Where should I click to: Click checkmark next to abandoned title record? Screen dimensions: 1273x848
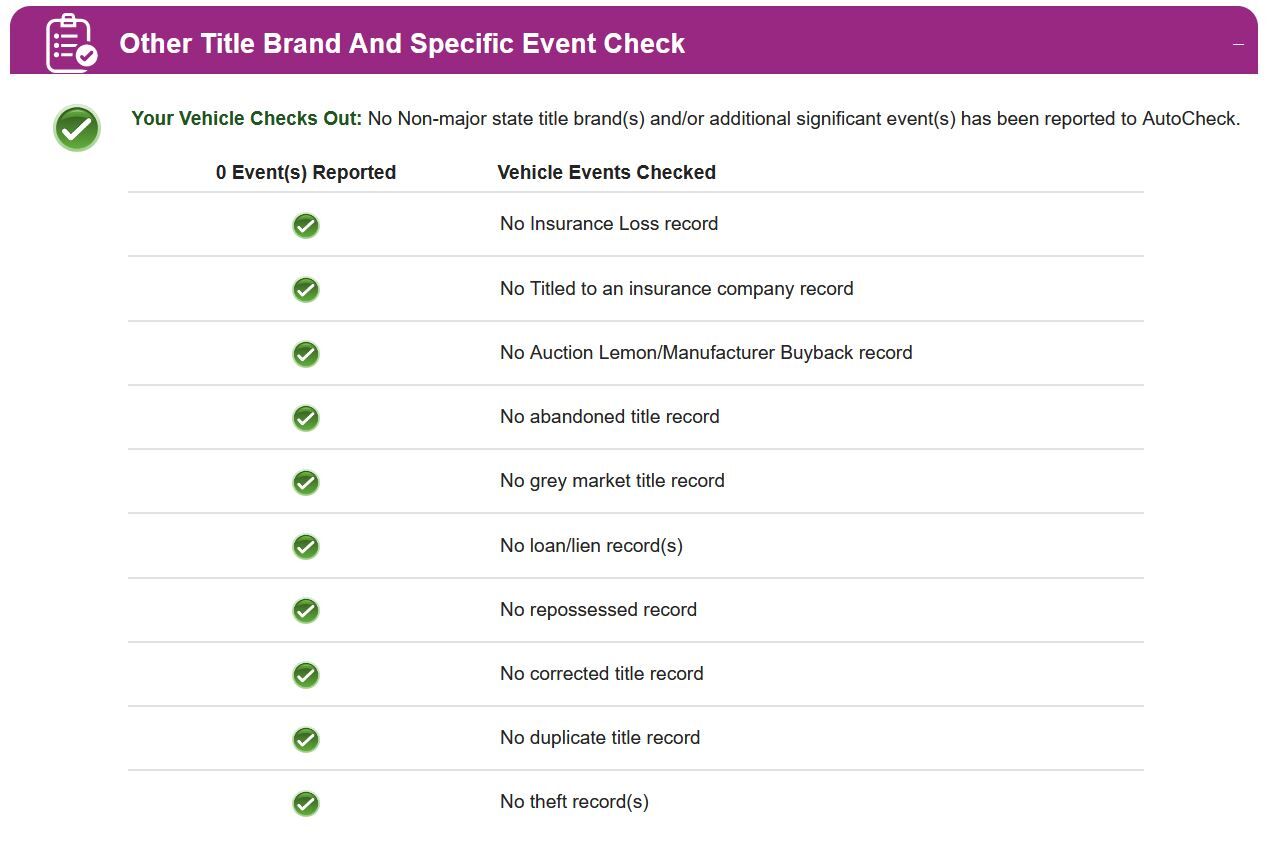tap(306, 418)
